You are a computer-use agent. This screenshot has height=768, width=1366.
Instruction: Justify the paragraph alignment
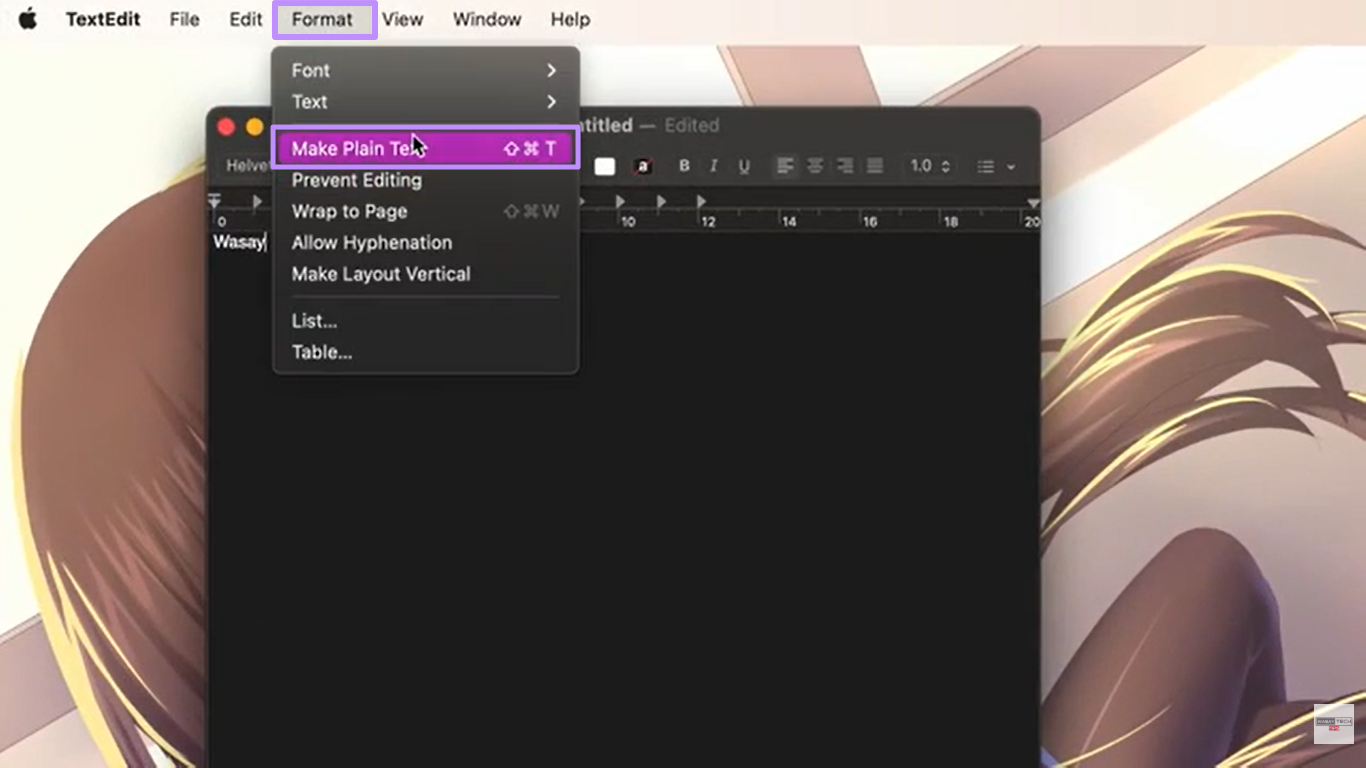[876, 166]
